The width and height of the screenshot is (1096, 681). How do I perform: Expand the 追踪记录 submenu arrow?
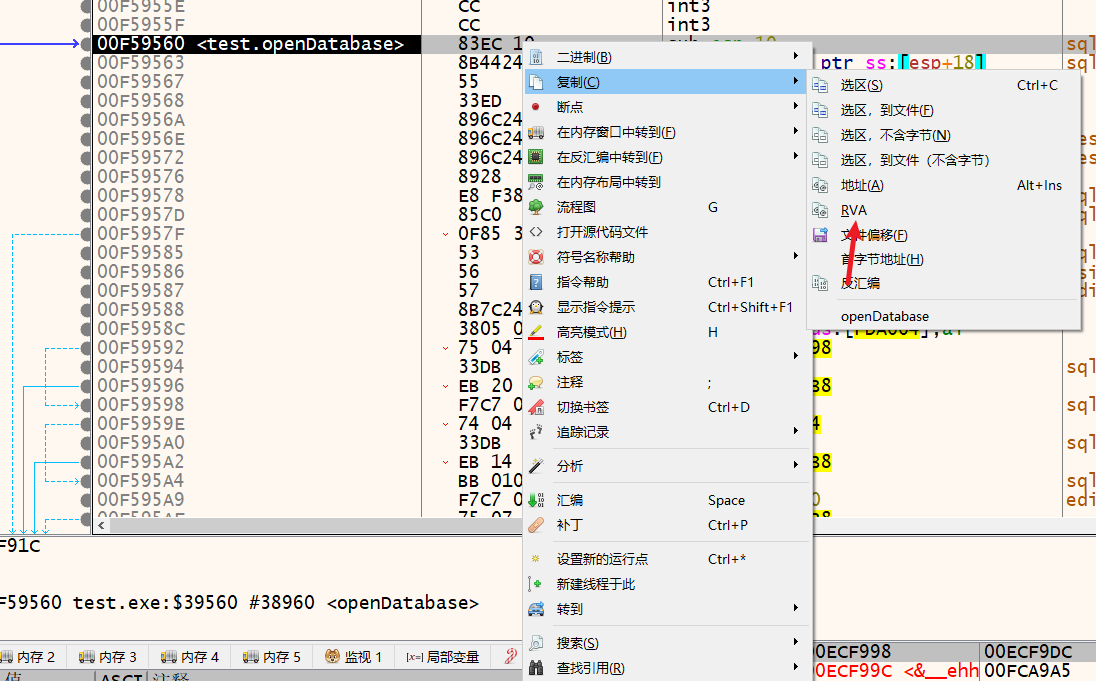point(796,432)
